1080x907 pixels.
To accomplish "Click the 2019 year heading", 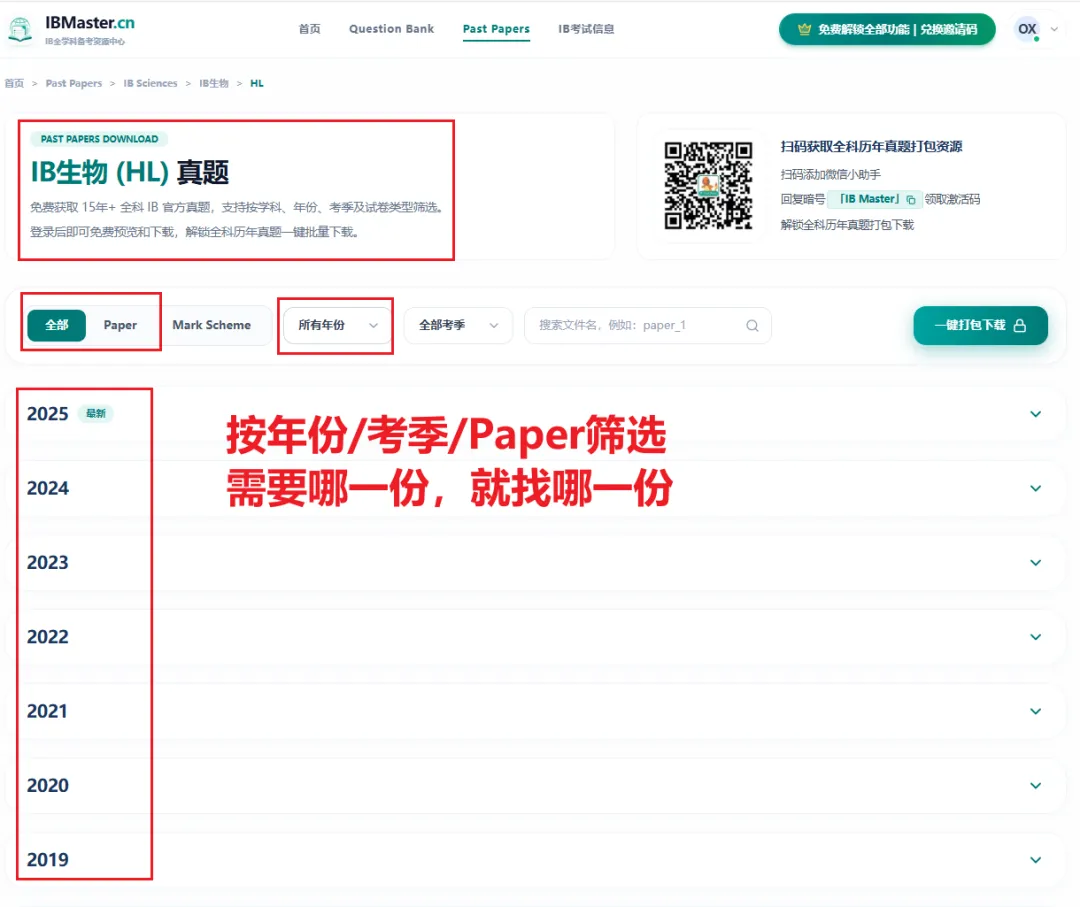I will (x=48, y=860).
